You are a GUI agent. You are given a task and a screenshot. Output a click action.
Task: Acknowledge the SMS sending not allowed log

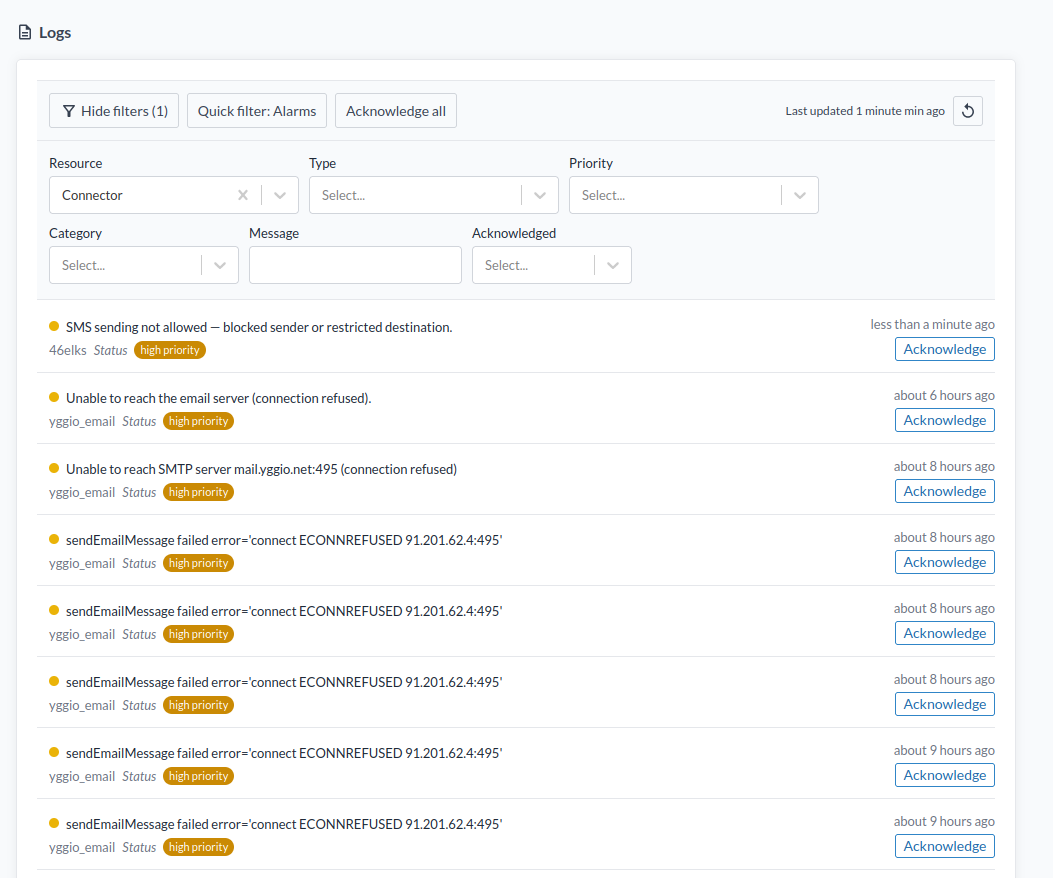click(x=944, y=349)
